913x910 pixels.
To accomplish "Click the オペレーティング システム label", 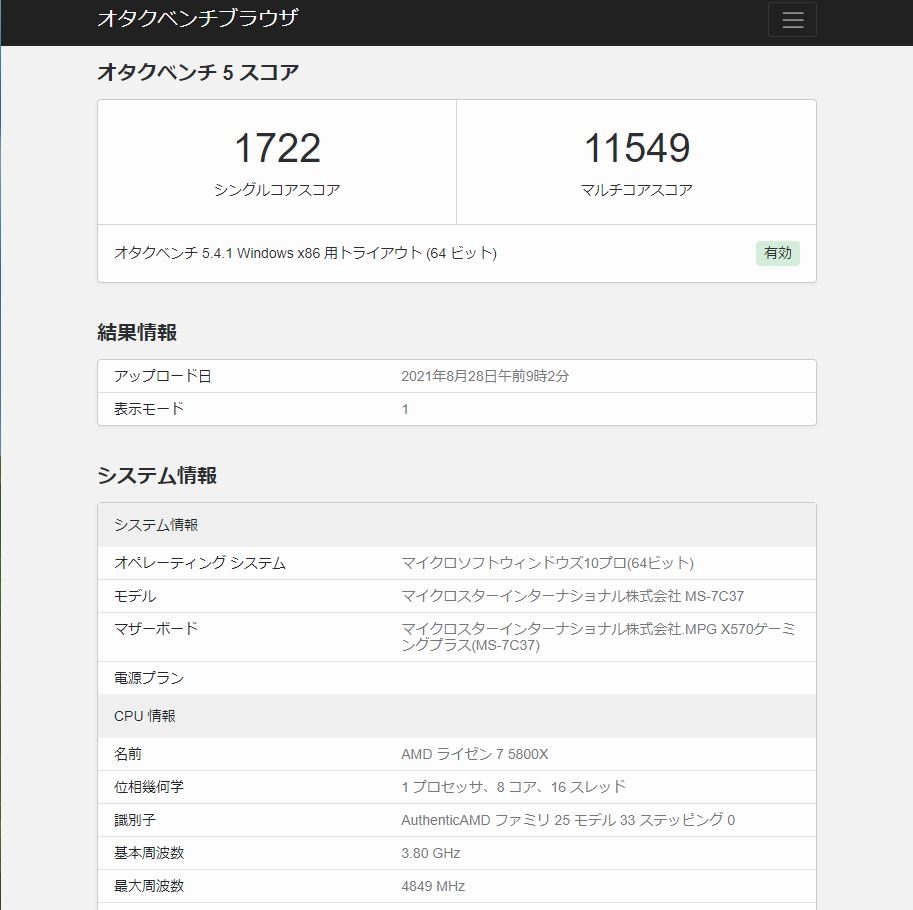I will point(200,563).
